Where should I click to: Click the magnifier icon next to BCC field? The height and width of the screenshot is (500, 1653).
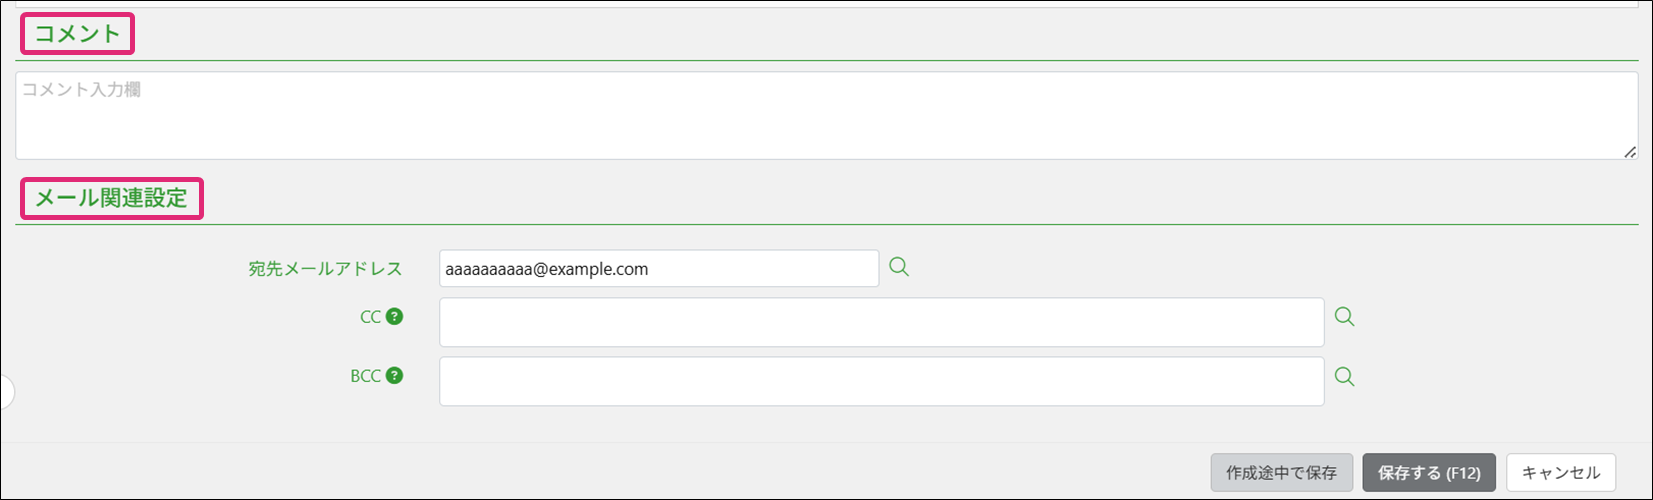pos(1345,377)
